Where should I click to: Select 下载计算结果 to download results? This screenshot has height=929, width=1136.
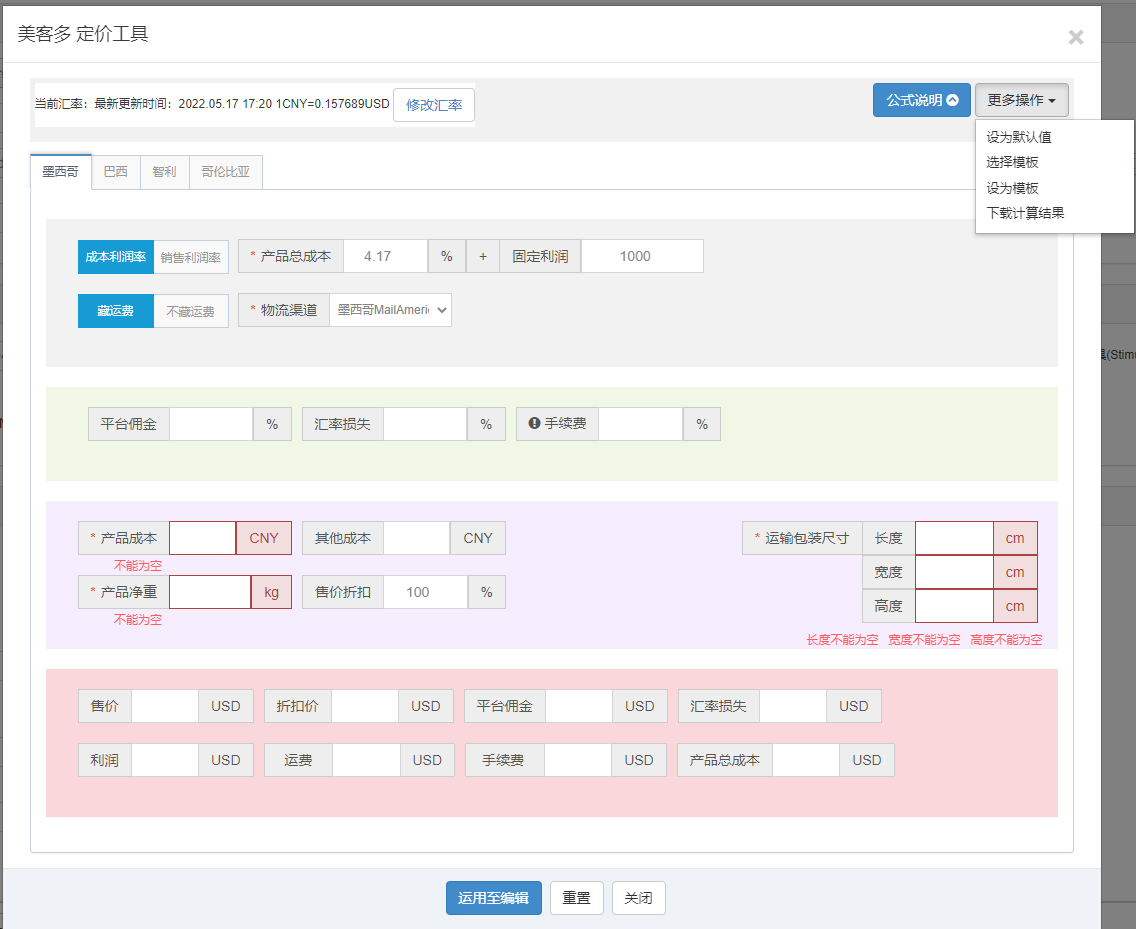(1025, 213)
